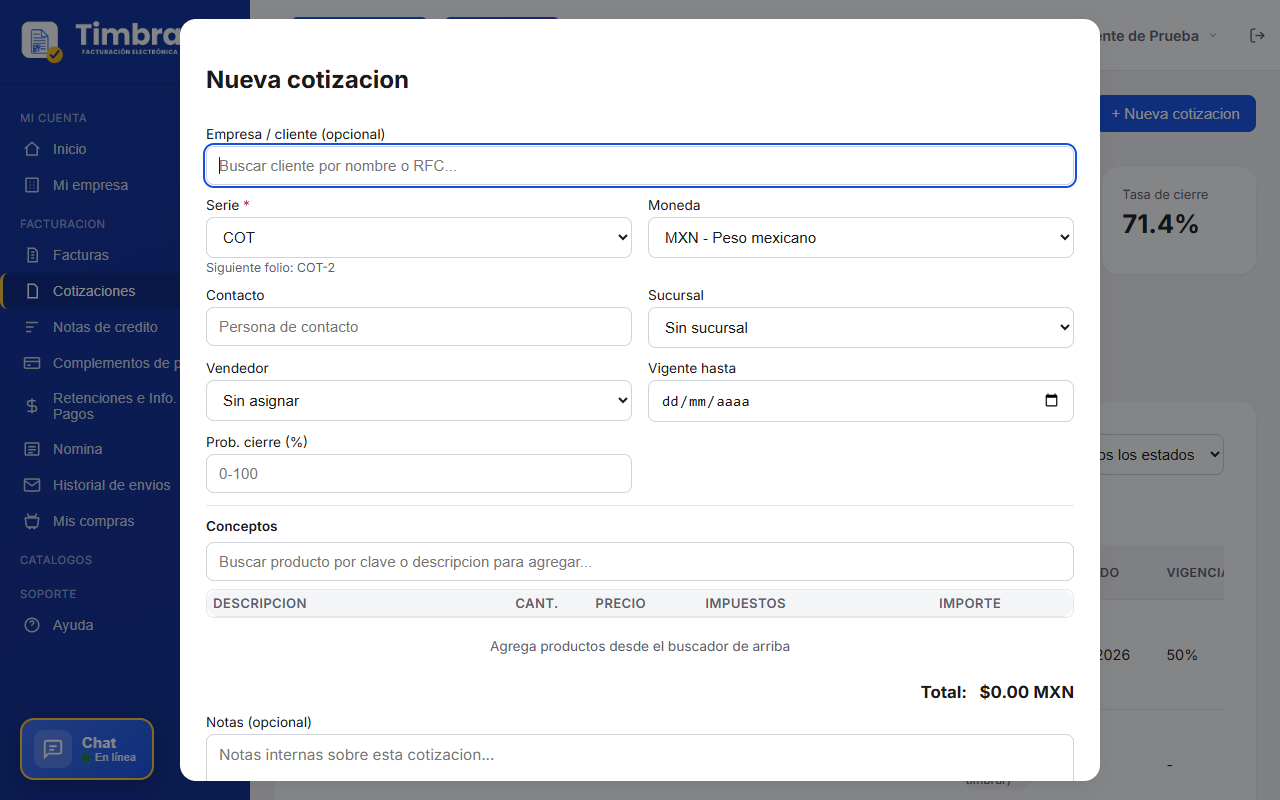This screenshot has height=800, width=1280.
Task: Open the calendar picker in Vigente hasta
Action: 1051,401
